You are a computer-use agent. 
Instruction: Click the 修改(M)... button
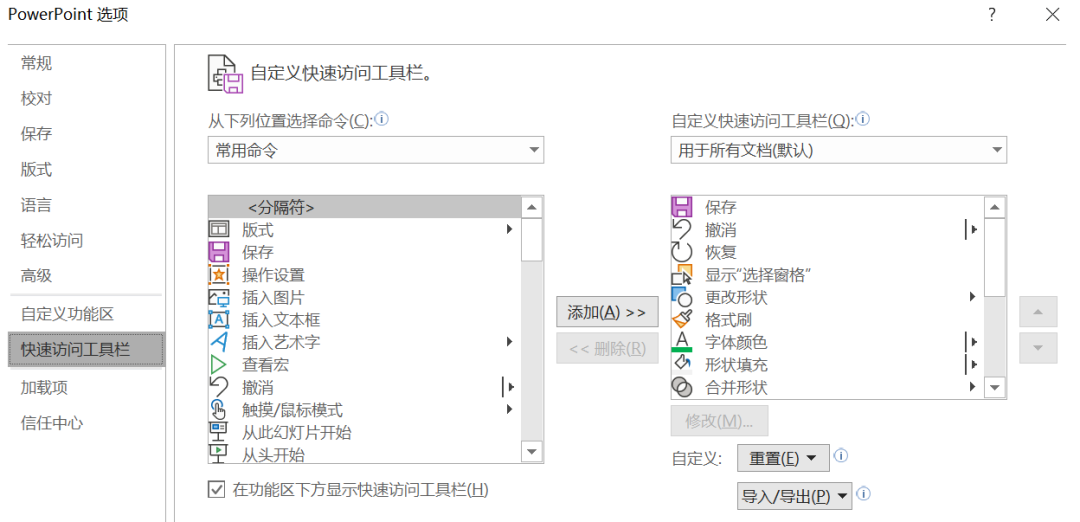[720, 421]
